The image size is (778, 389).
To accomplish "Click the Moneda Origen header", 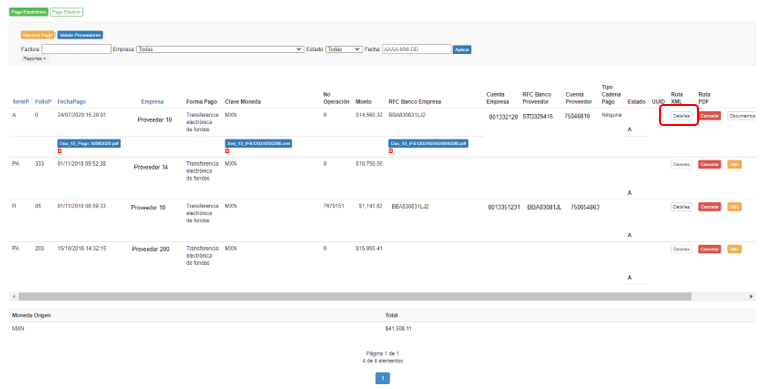I will (x=31, y=315).
